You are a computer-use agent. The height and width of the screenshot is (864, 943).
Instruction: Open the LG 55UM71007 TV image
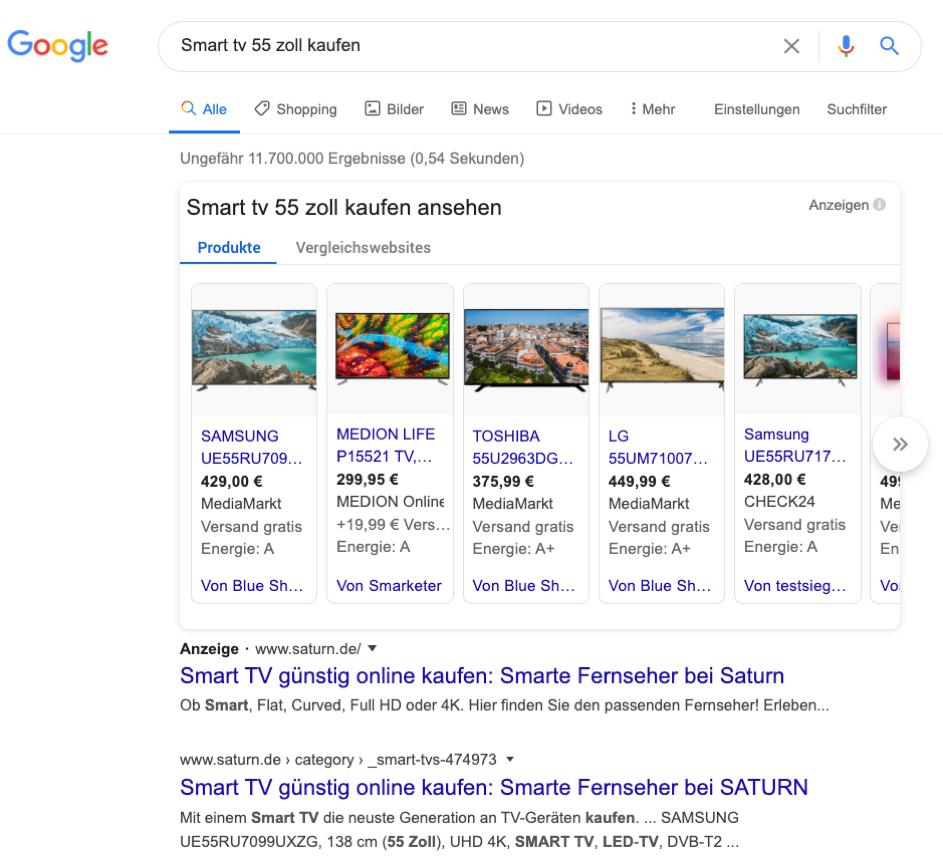point(662,350)
